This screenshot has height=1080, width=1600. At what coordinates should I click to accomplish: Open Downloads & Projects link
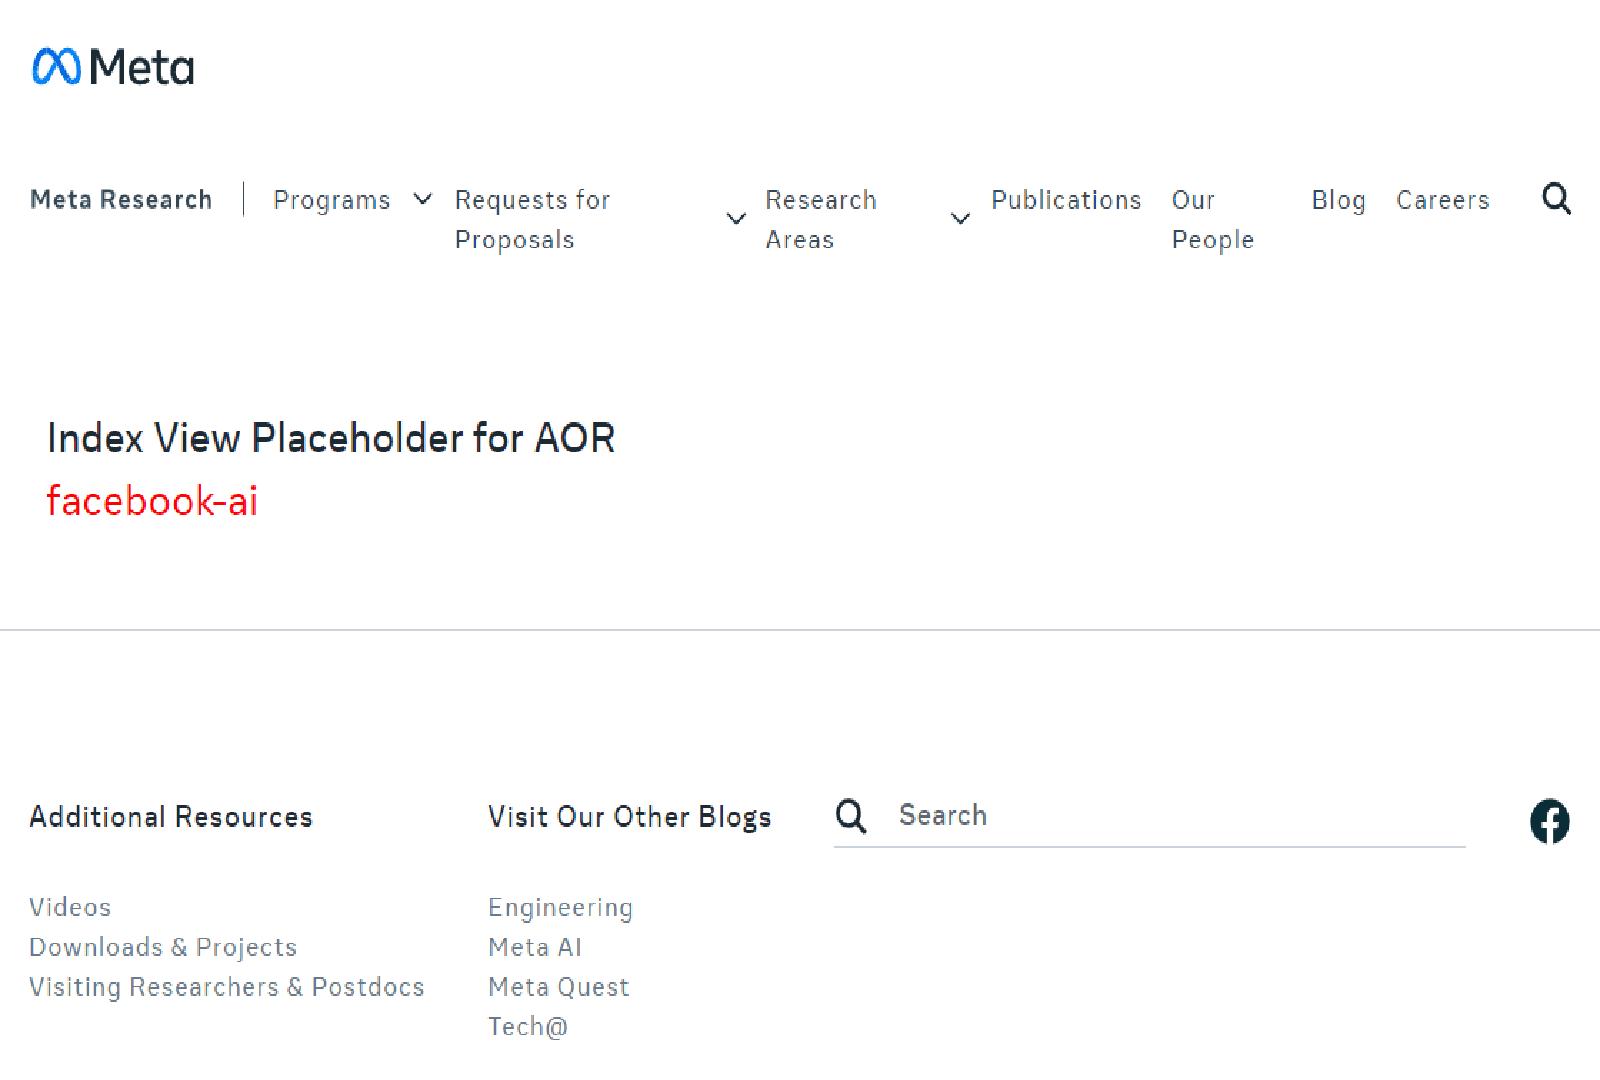click(163, 947)
